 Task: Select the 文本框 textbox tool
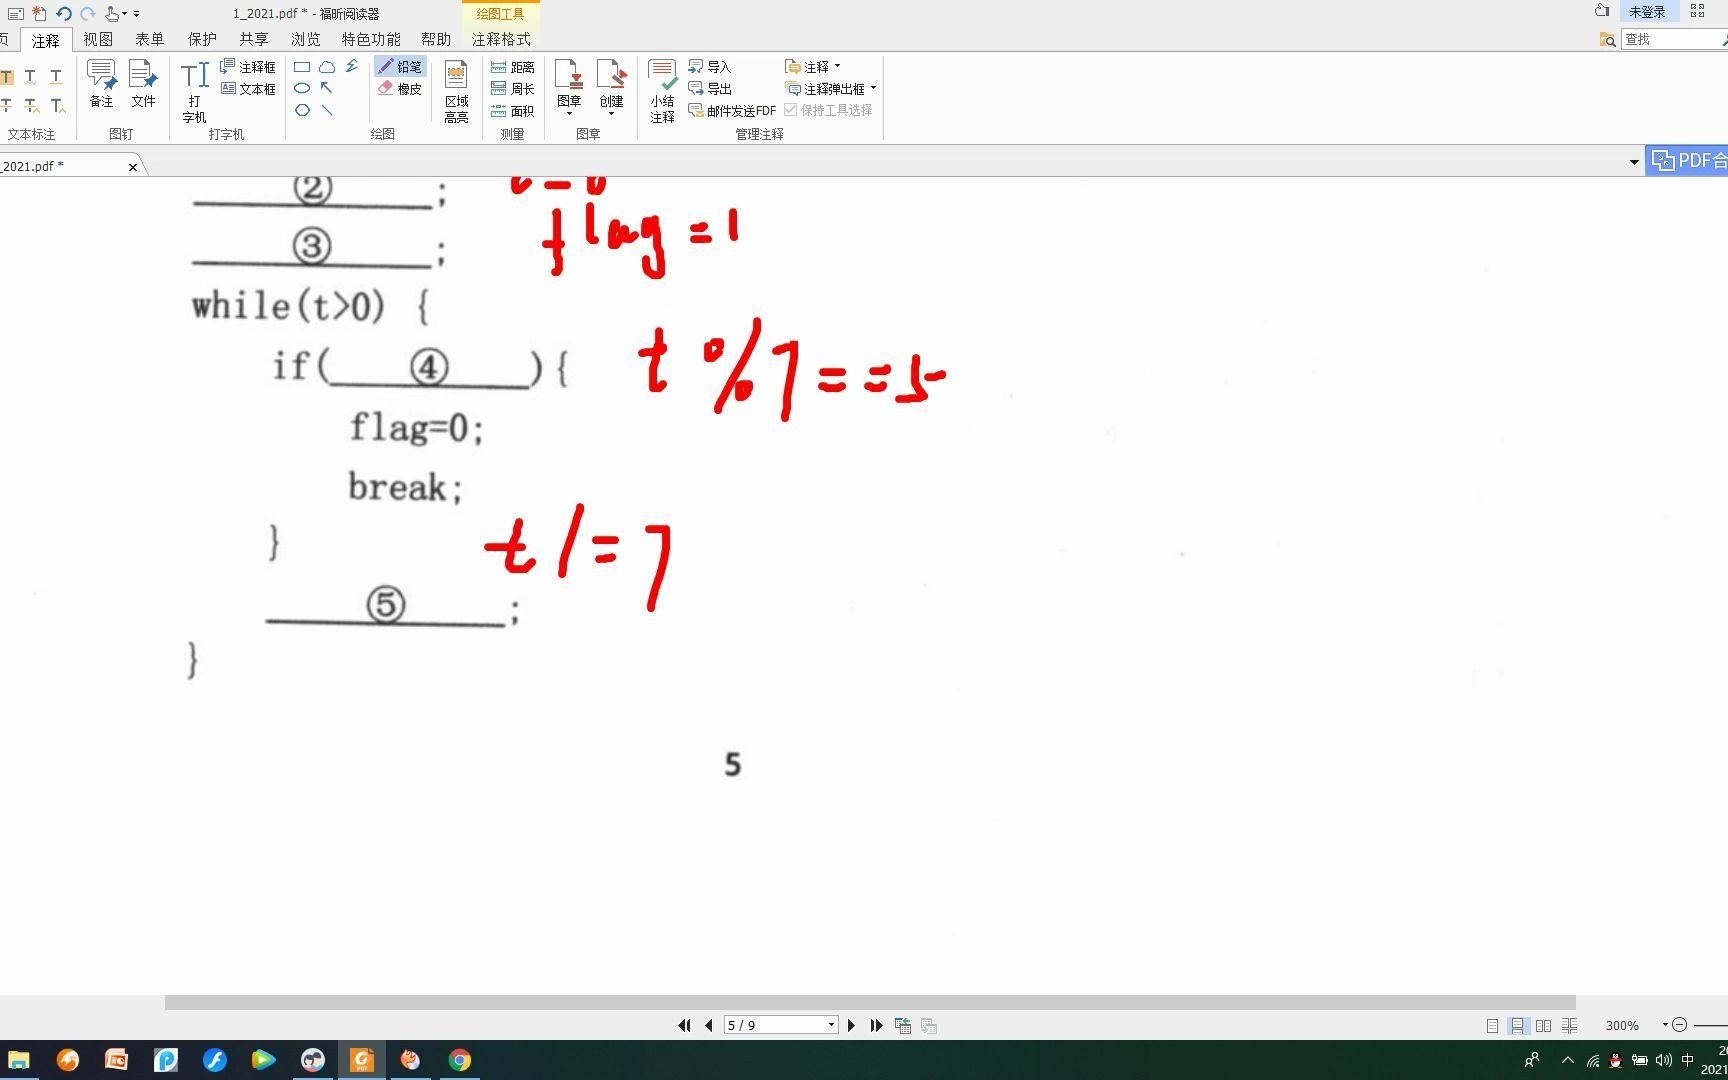[248, 89]
